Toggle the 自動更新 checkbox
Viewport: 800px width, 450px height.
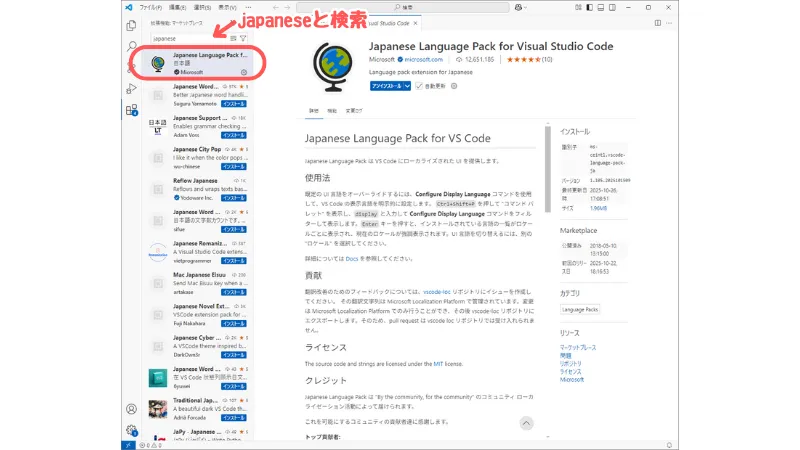point(420,86)
